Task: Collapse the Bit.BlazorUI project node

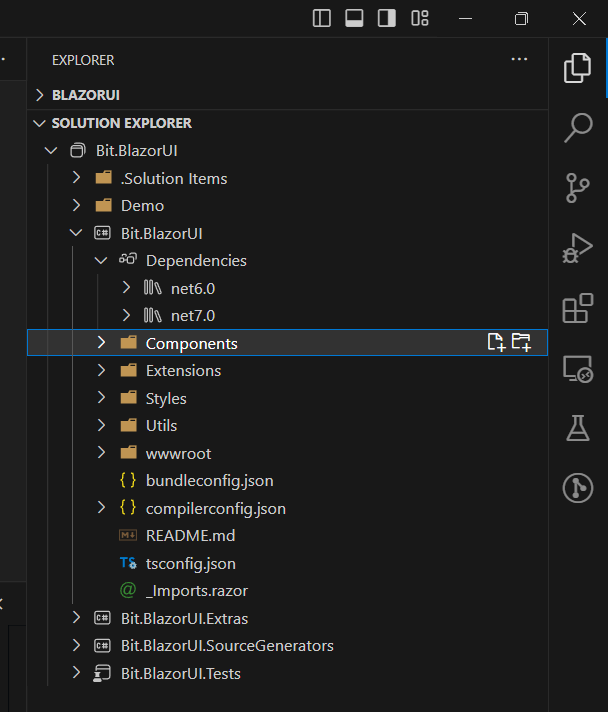Action: pyautogui.click(x=76, y=233)
